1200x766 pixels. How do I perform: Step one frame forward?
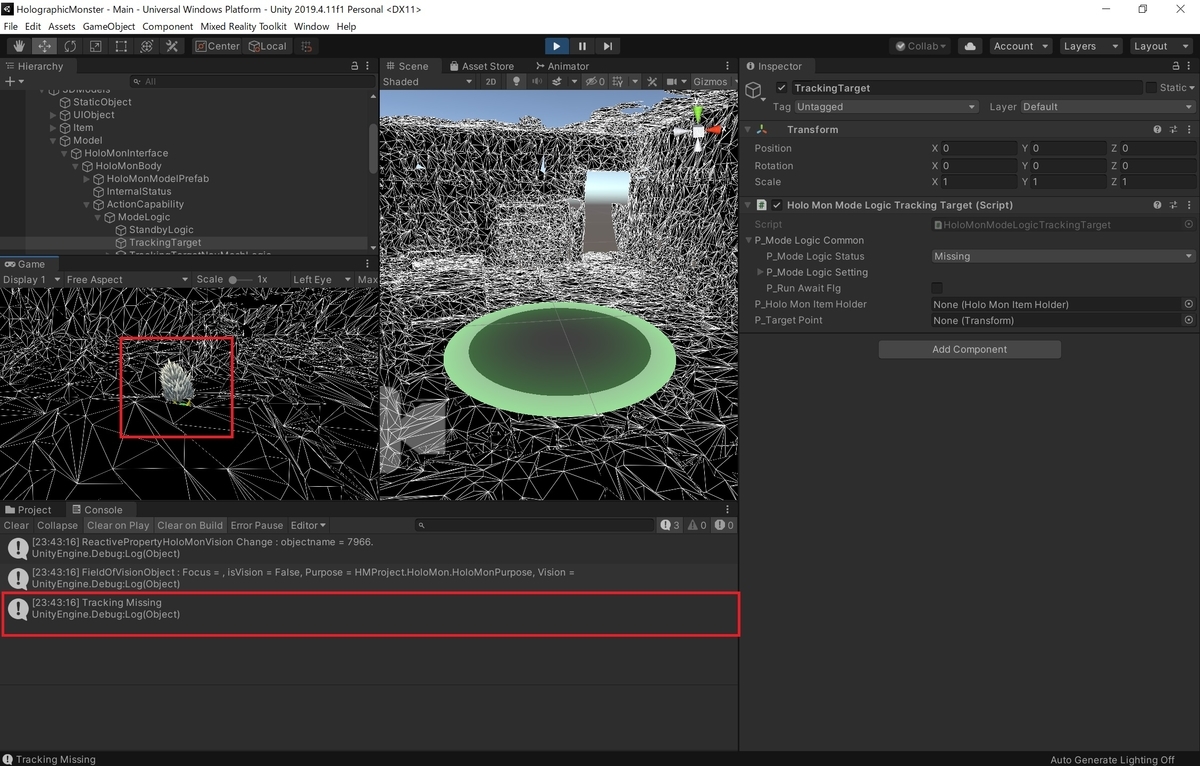tap(607, 46)
